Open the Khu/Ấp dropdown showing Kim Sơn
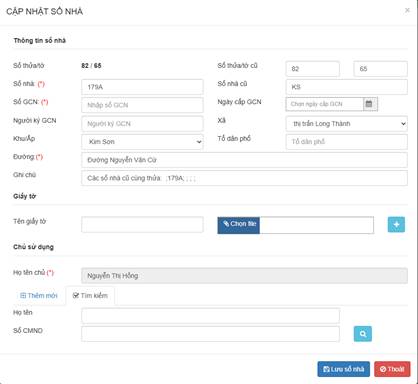This screenshot has width=418, height=384. pyautogui.click(x=142, y=142)
